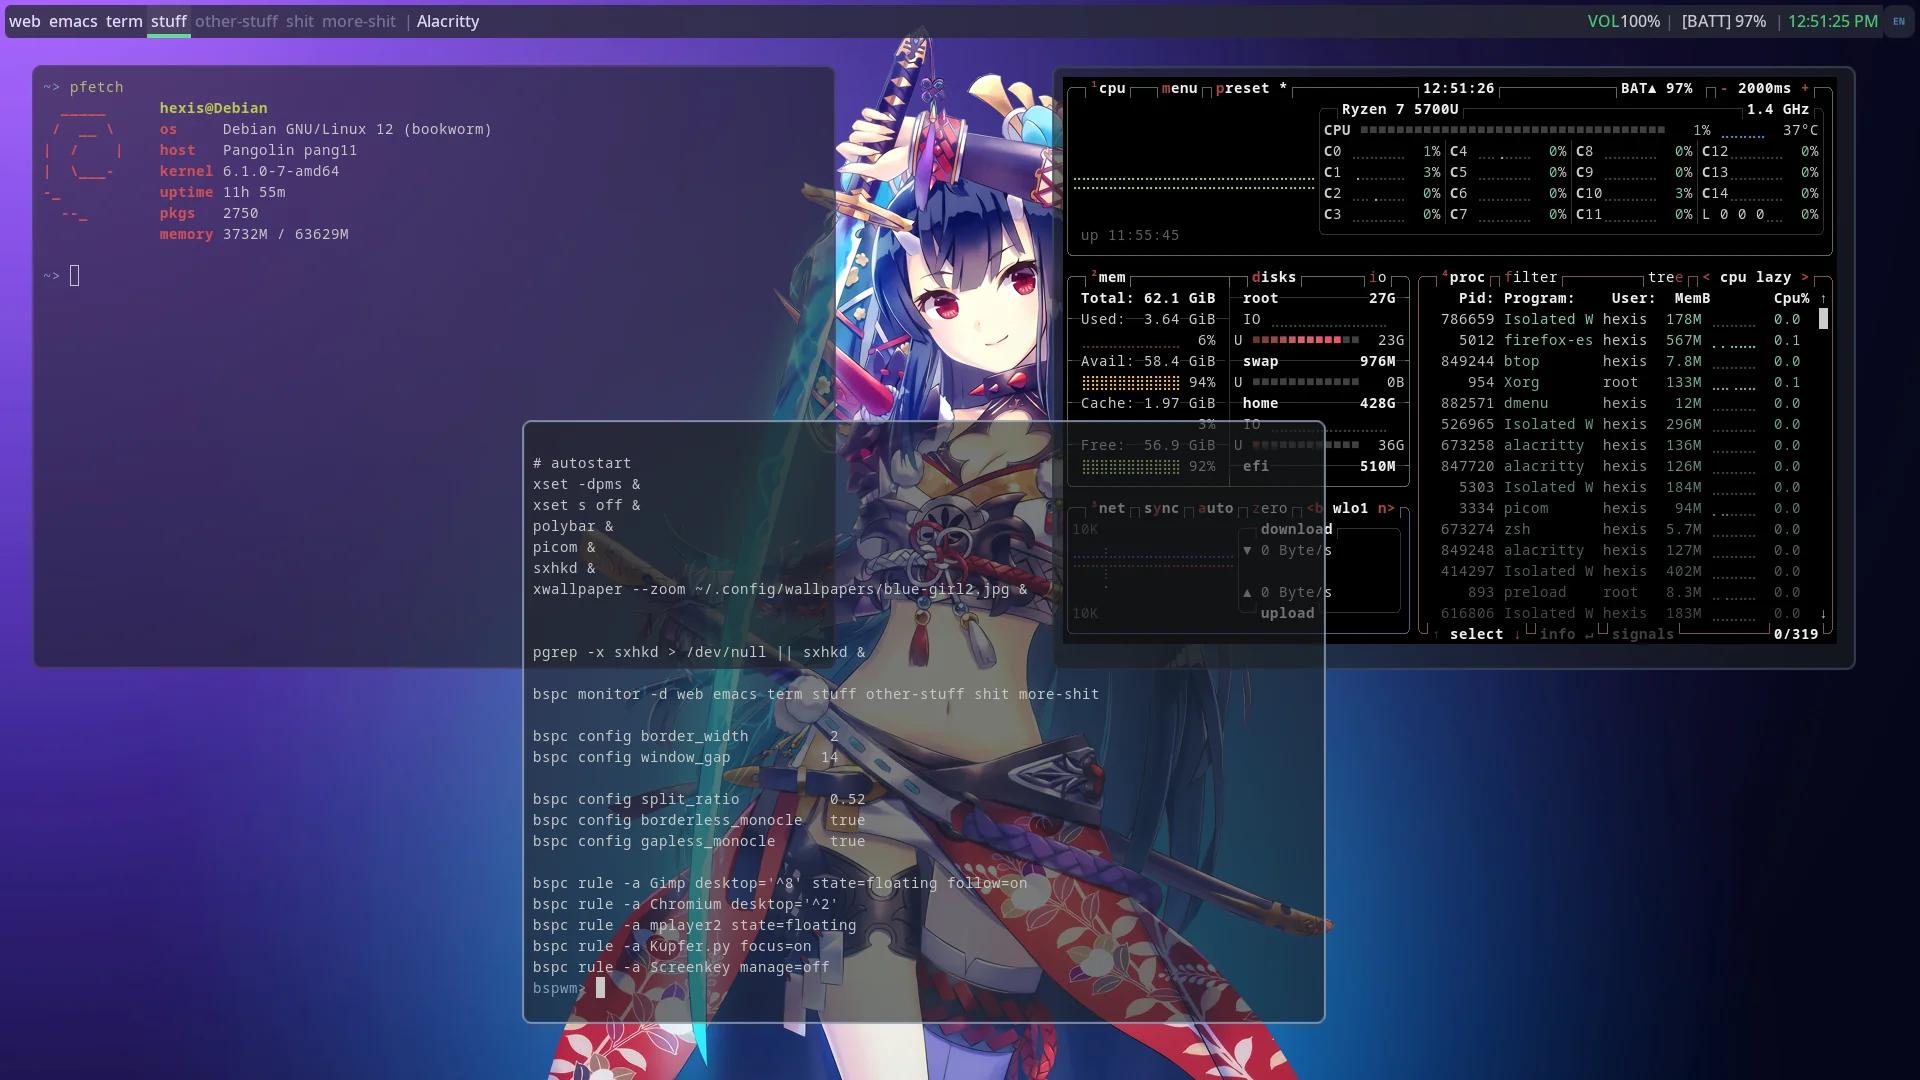Click the upload arrow in btop's net box

coord(1247,592)
